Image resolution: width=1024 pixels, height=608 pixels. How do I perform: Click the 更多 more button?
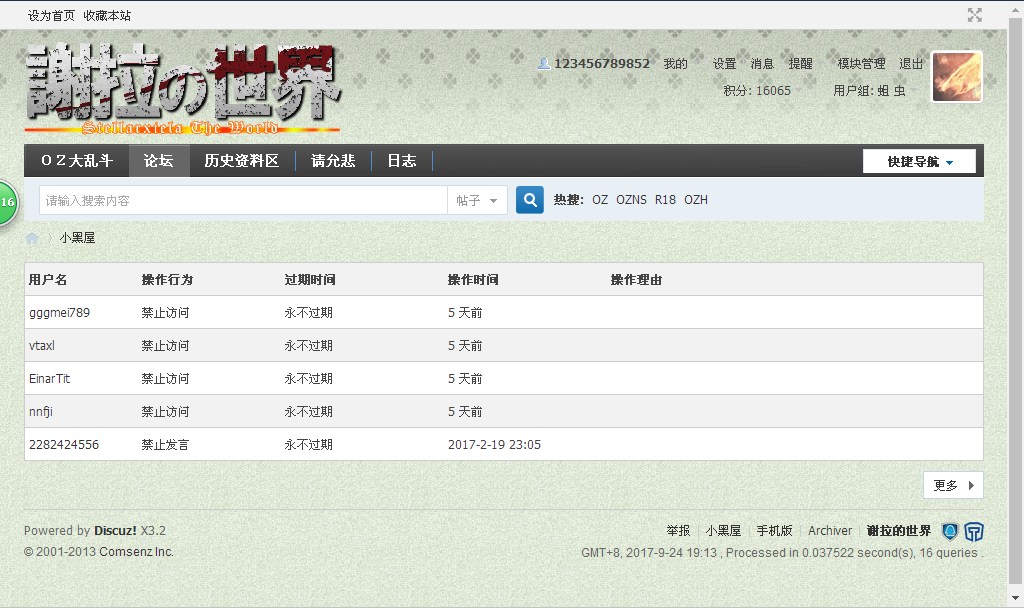pos(953,485)
